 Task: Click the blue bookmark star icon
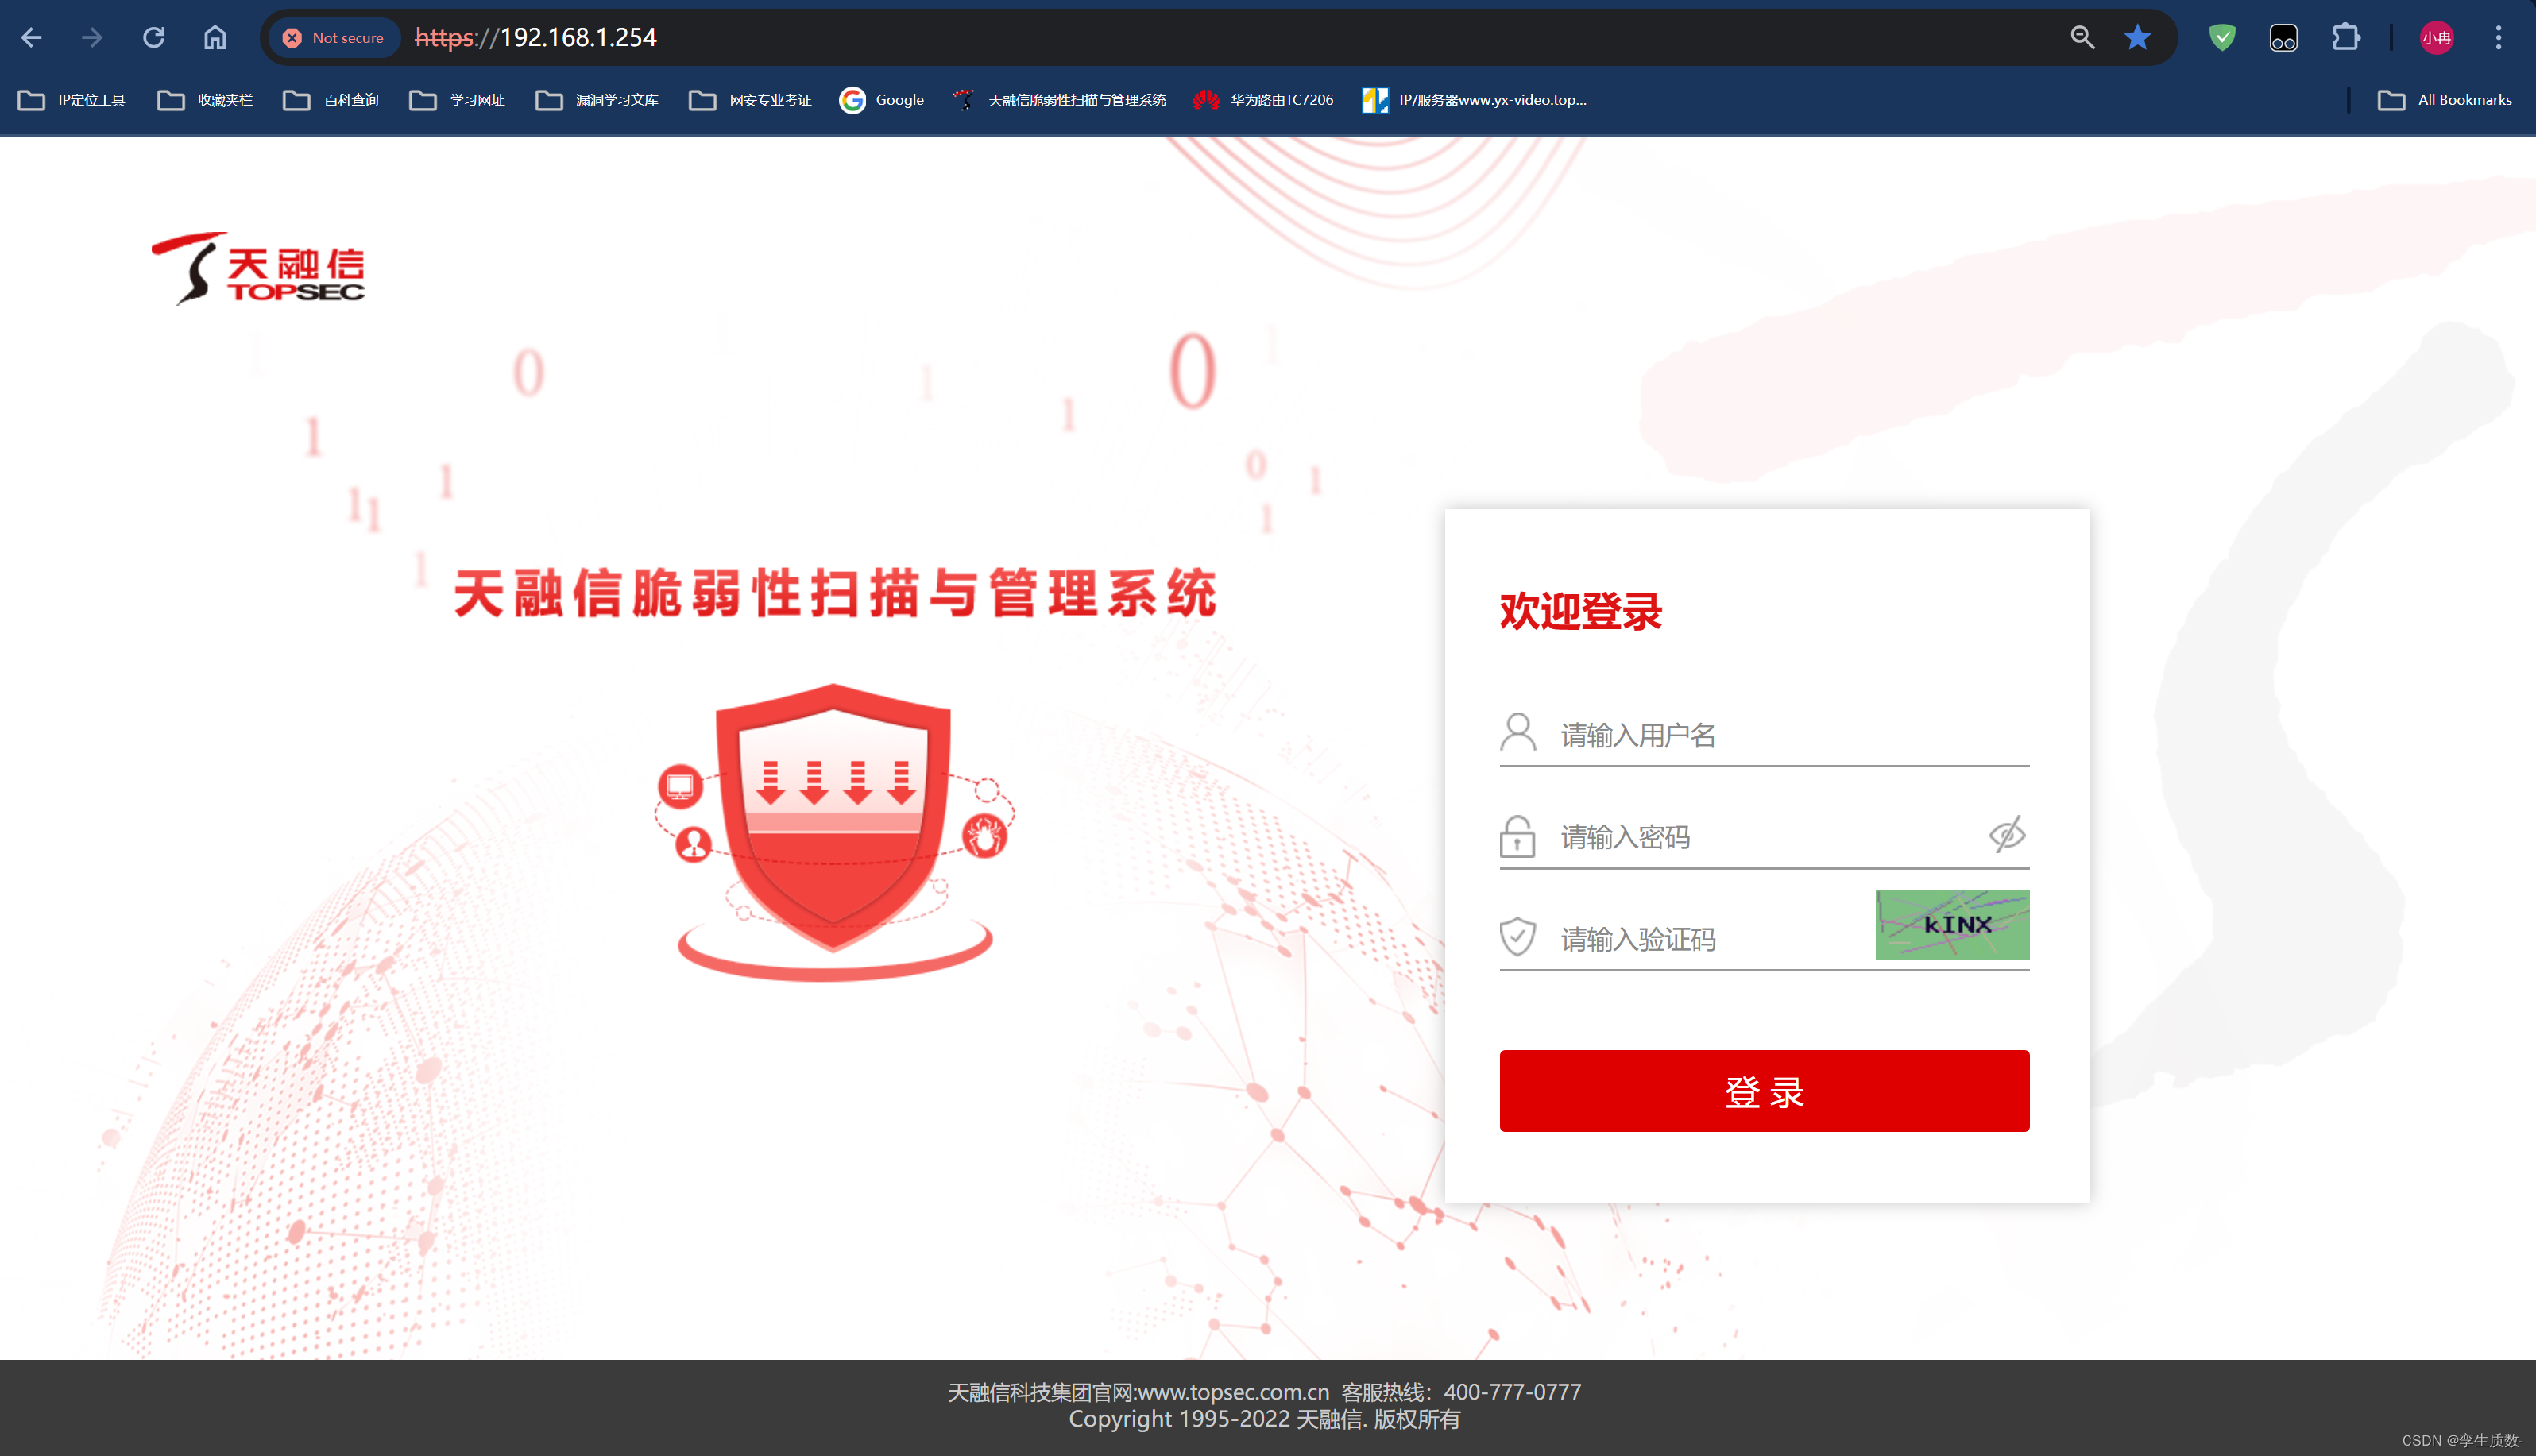(2137, 38)
